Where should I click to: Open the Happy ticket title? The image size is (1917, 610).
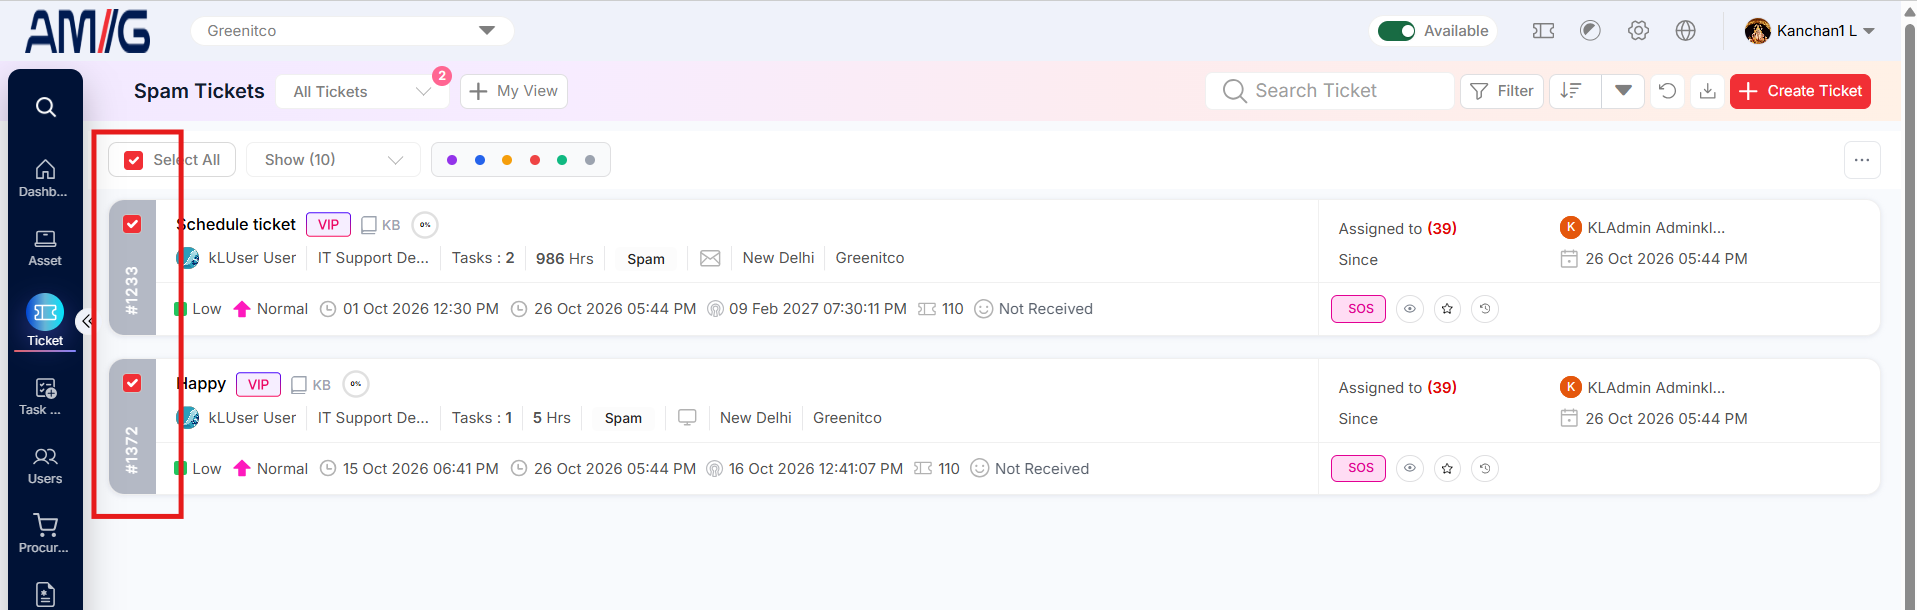coord(201,384)
